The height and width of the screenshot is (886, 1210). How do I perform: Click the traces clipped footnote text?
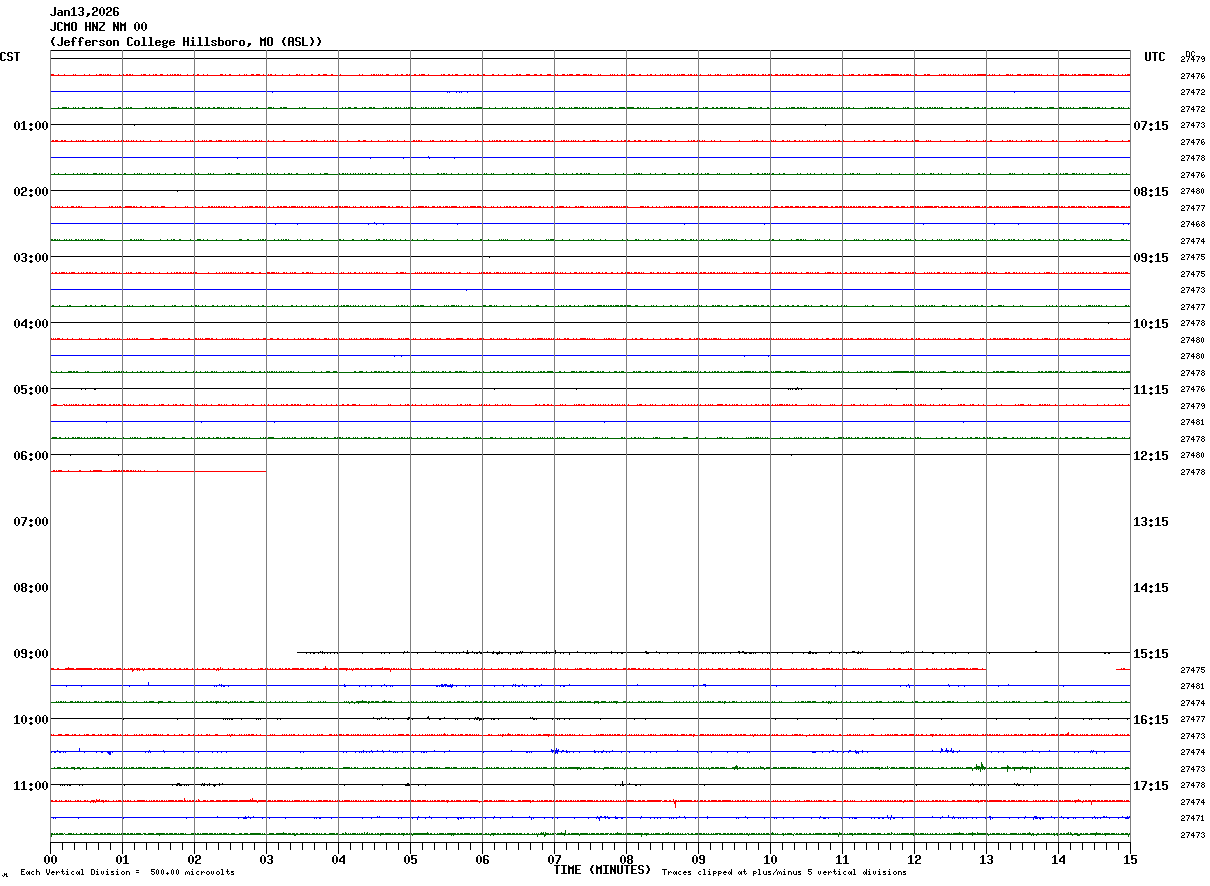(x=784, y=873)
